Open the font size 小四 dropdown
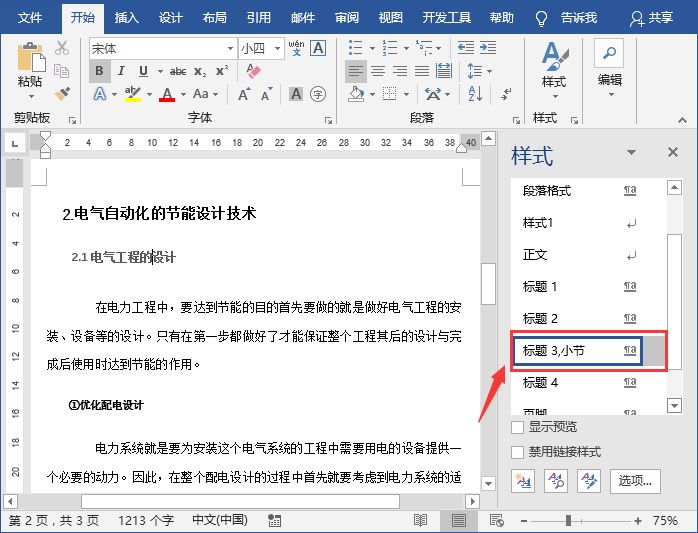Viewport: 698px width, 533px height. click(277, 49)
